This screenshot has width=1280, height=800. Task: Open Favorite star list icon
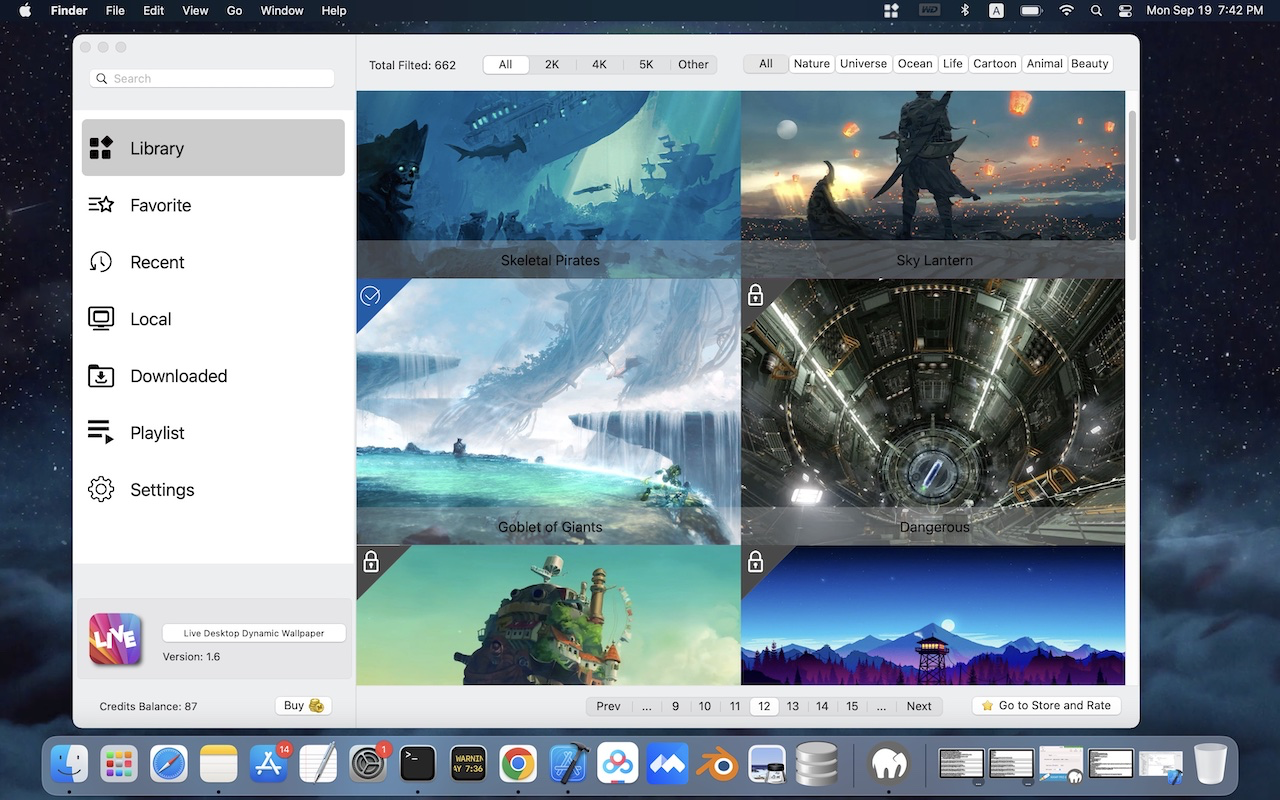click(x=101, y=205)
